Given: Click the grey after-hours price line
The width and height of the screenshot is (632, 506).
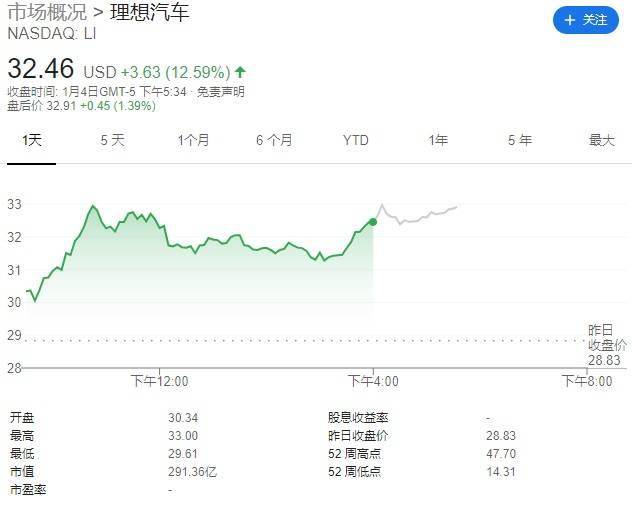Looking at the screenshot, I should [417, 215].
